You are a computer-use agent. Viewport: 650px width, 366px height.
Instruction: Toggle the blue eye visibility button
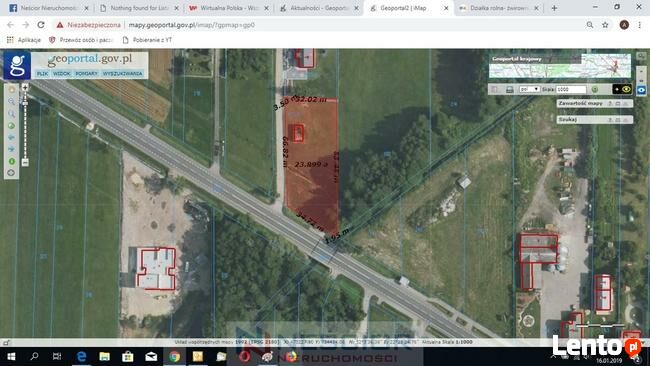click(641, 90)
